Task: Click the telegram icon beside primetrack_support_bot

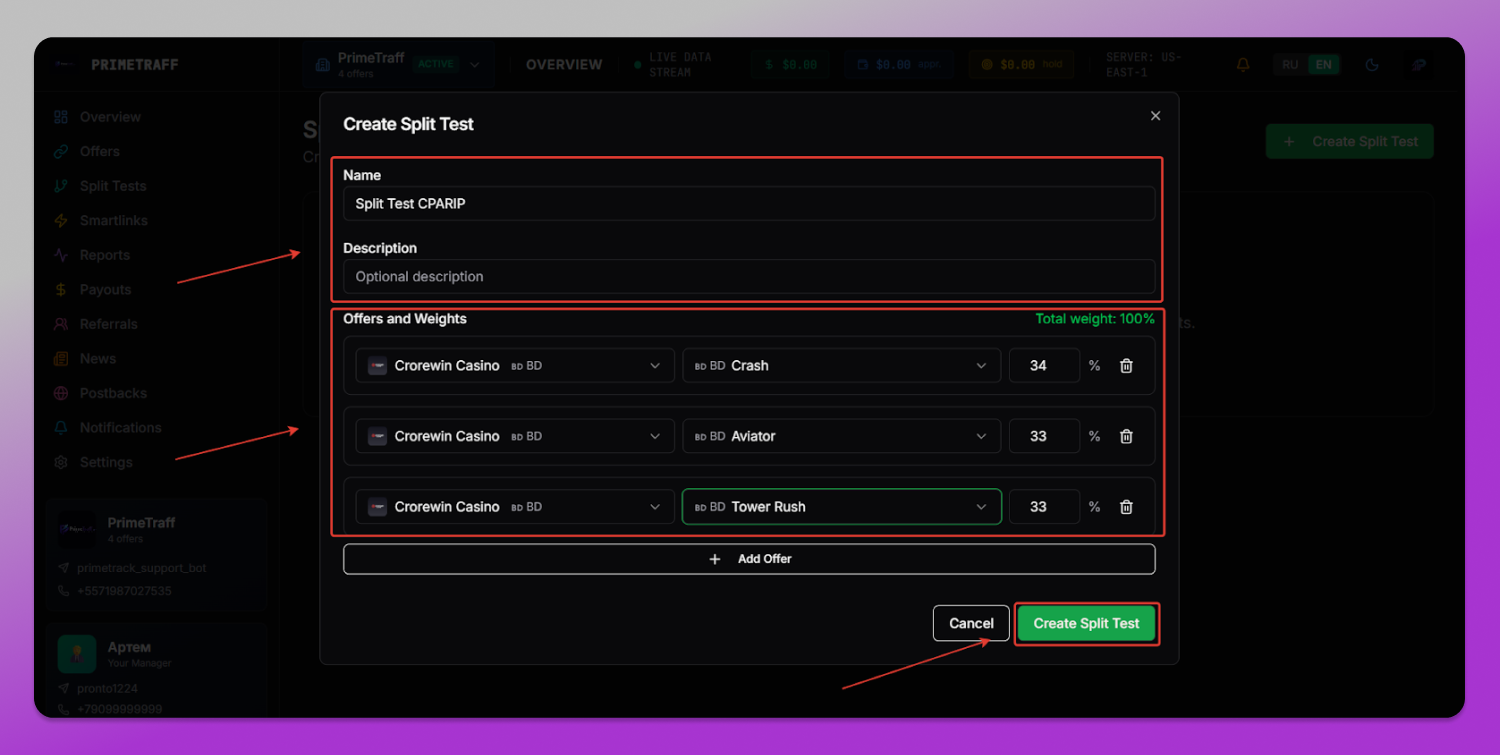Action: tap(64, 568)
